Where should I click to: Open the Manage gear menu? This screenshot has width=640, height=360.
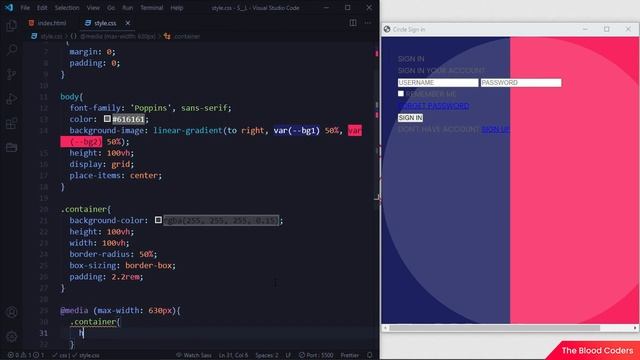(x=11, y=336)
